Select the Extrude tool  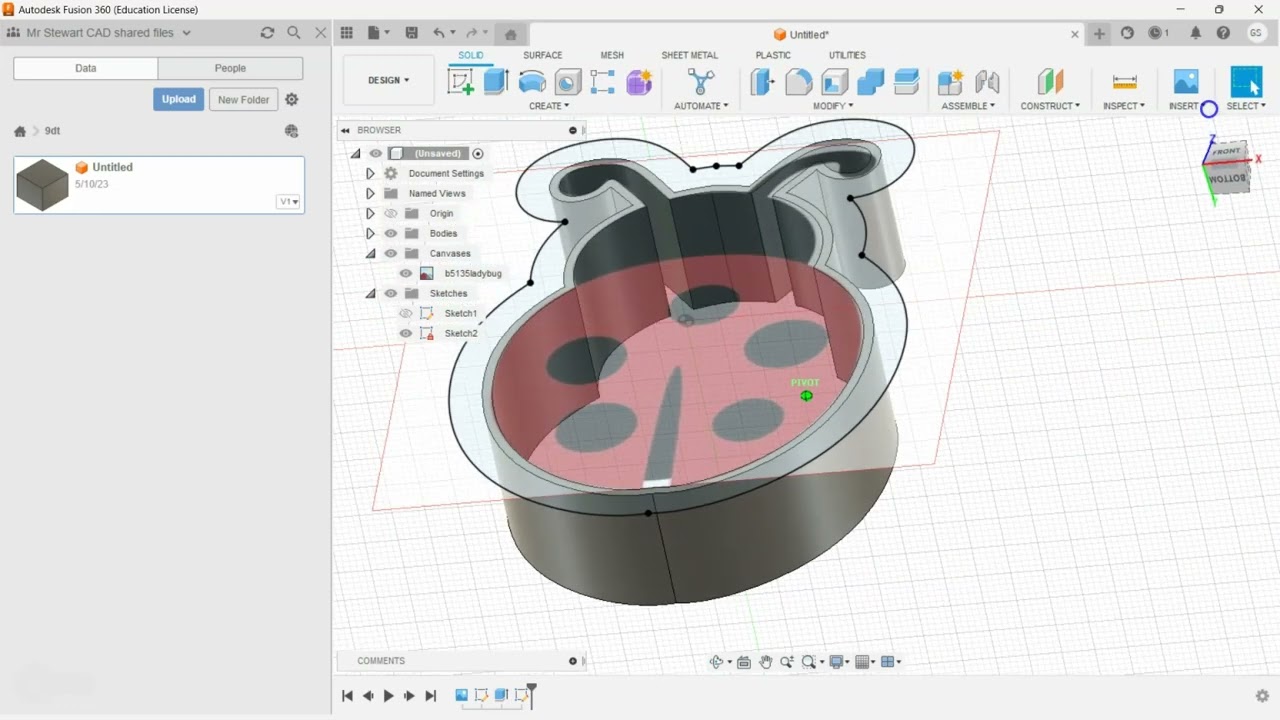[x=497, y=82]
